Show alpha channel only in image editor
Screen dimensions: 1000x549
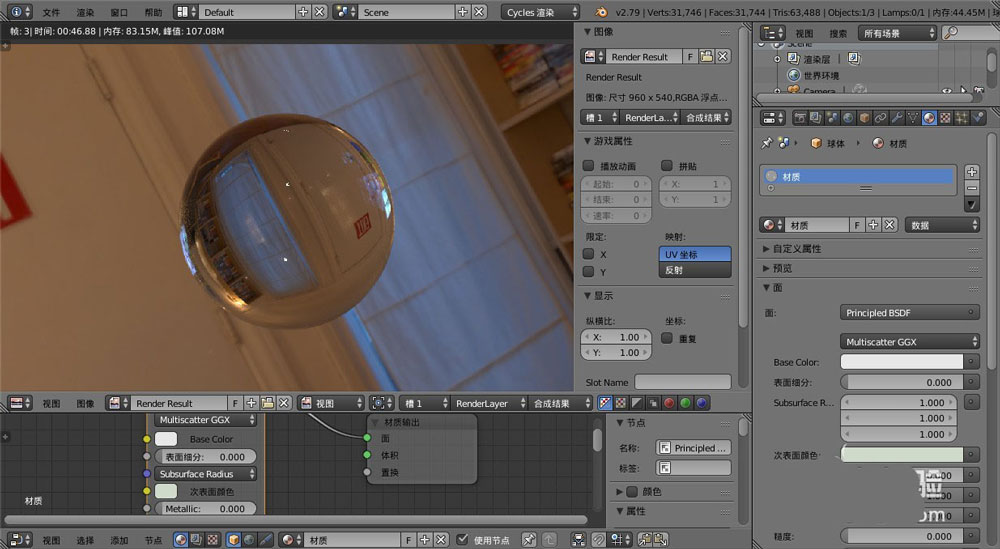coord(636,403)
